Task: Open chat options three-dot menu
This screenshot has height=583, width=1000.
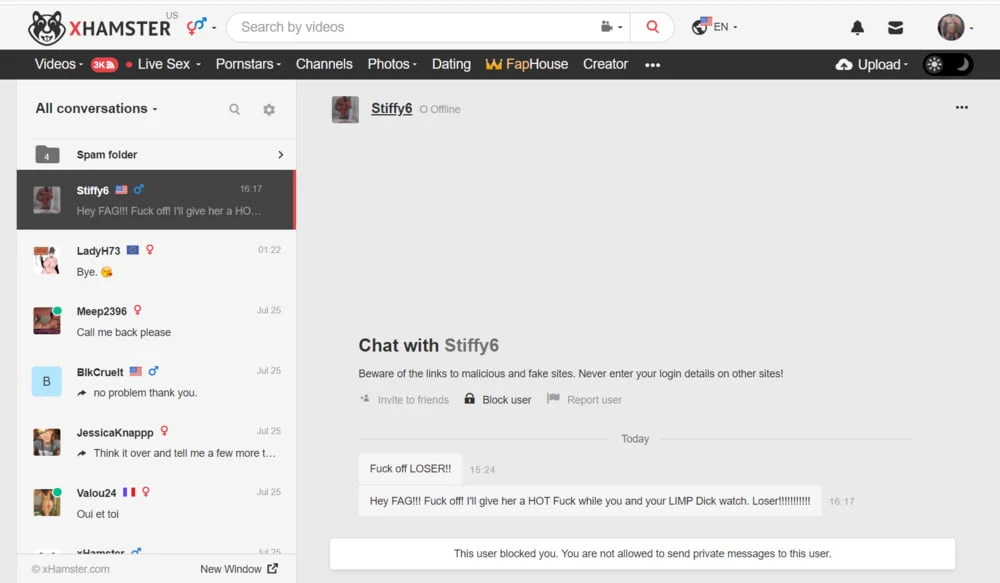Action: point(961,108)
